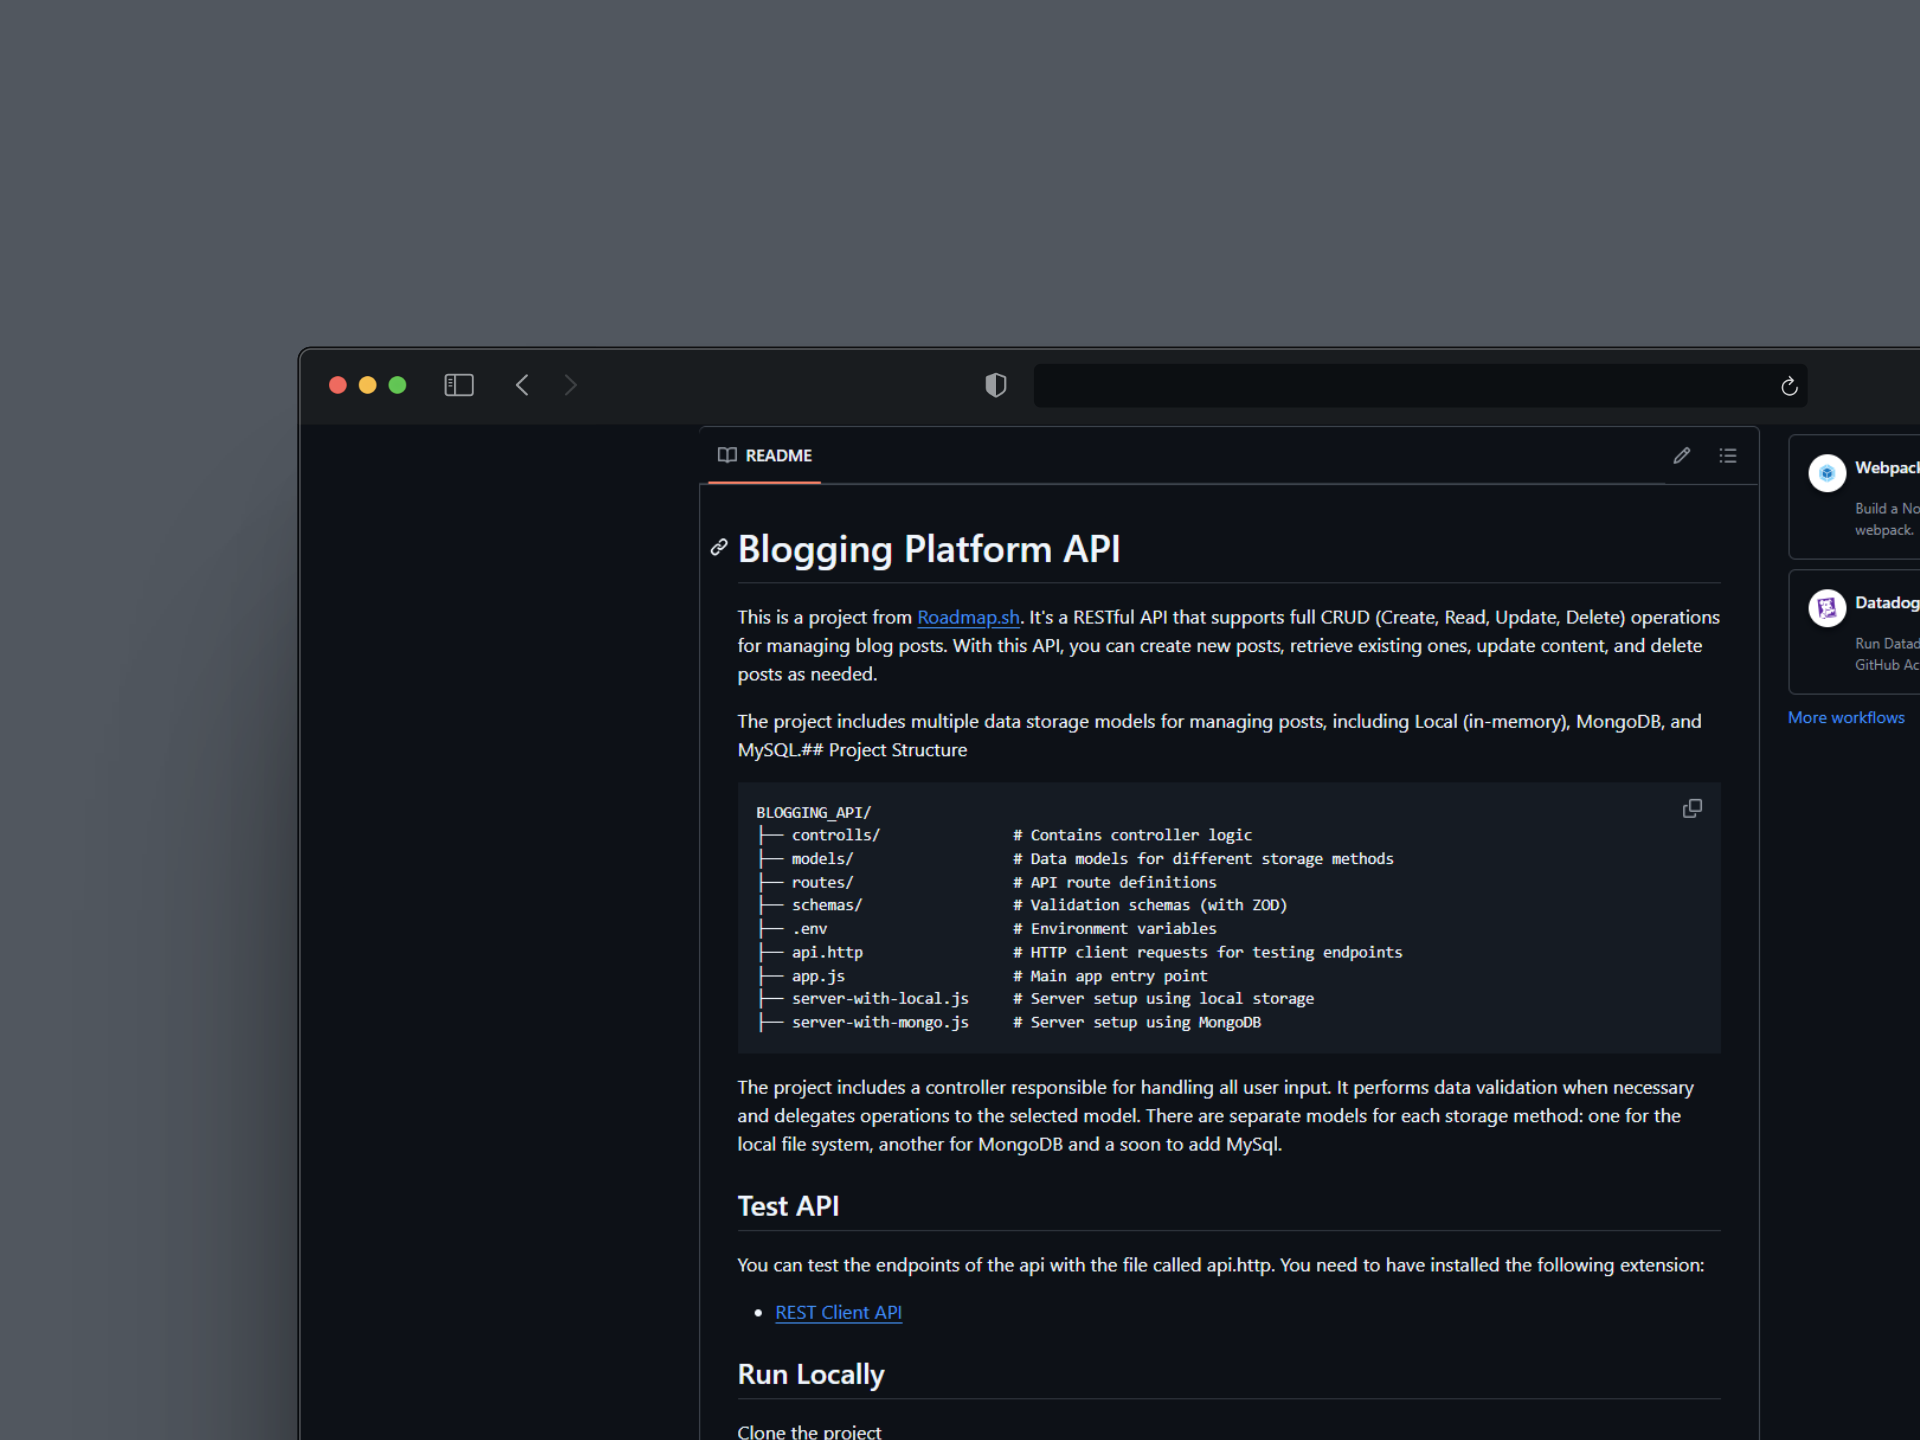Click the models/ folder line
Image resolution: width=1920 pixels, height=1440 pixels.
coord(822,860)
